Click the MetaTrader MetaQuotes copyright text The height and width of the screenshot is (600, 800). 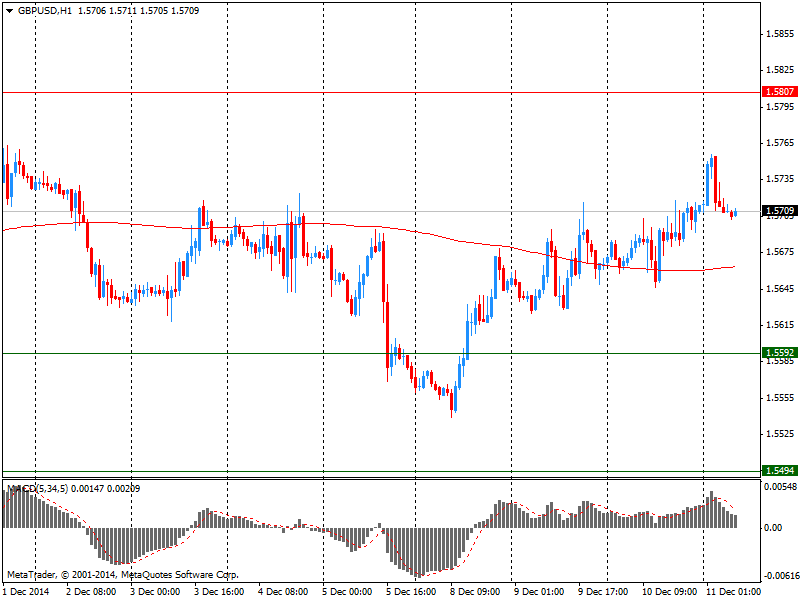122,575
